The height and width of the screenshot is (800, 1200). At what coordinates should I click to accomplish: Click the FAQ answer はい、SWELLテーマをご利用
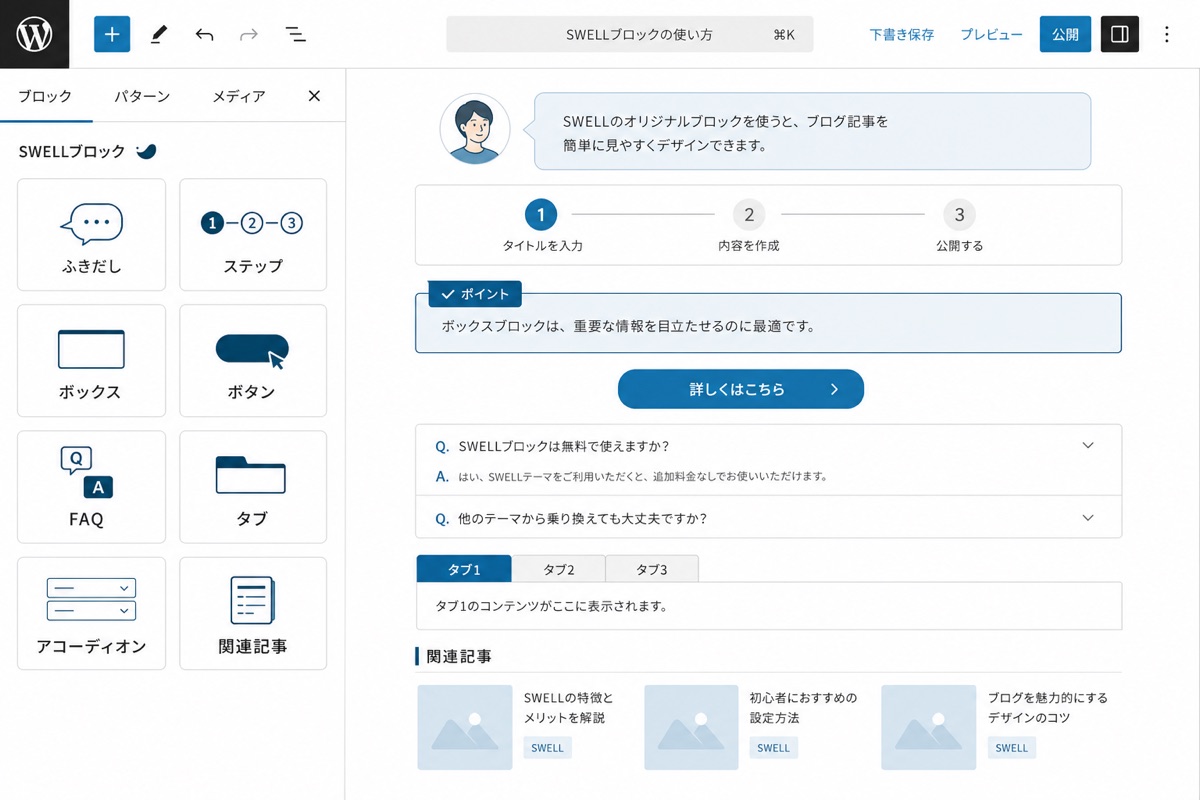[642, 477]
